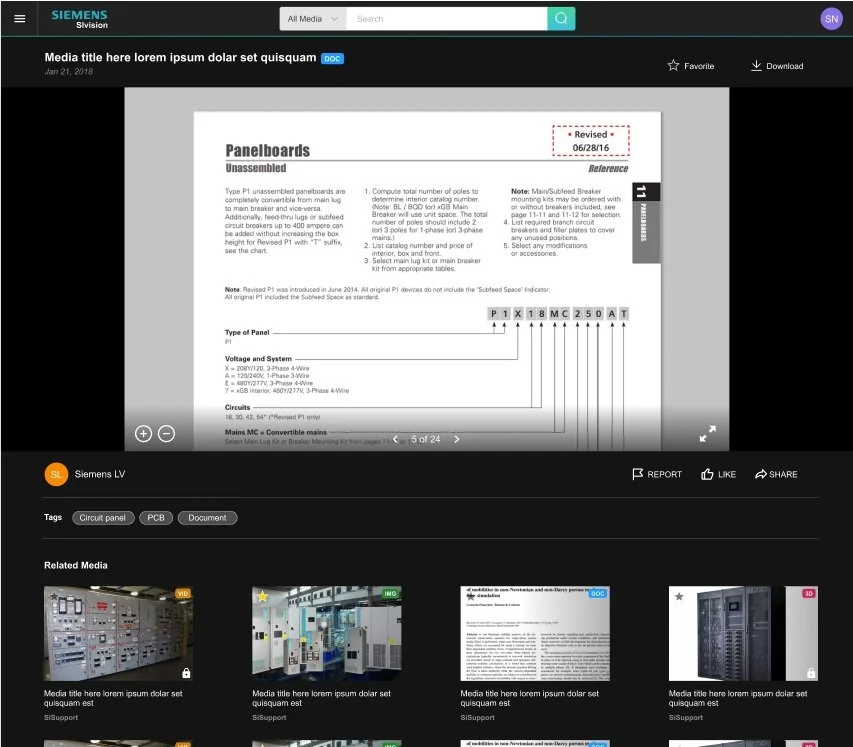Screen dimensions: 853x747
Task: Click SiSupport under the DOC card
Action: pyautogui.click(x=478, y=718)
